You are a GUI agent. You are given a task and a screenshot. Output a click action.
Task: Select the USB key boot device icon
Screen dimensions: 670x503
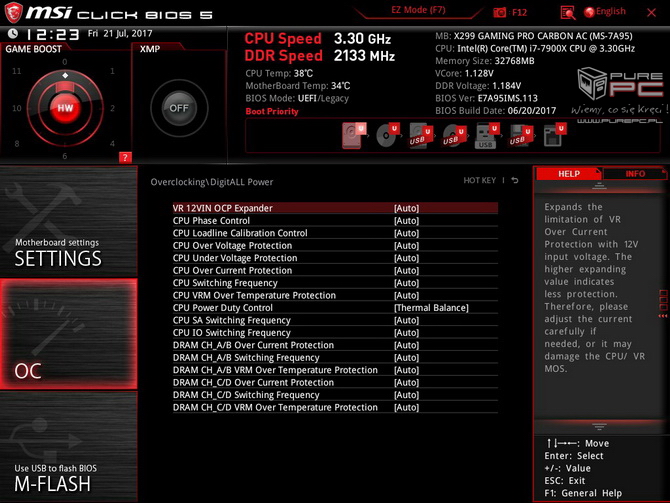tap(487, 136)
